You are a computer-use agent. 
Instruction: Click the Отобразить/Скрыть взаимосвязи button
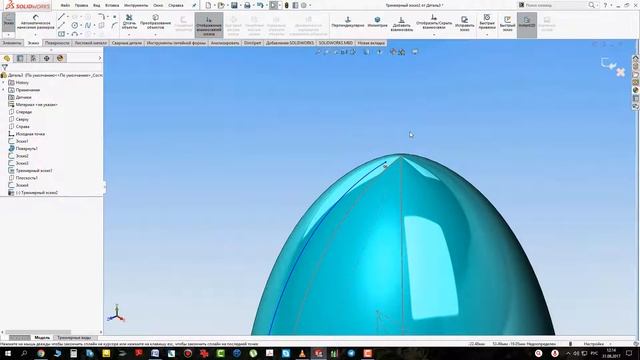tap(434, 22)
